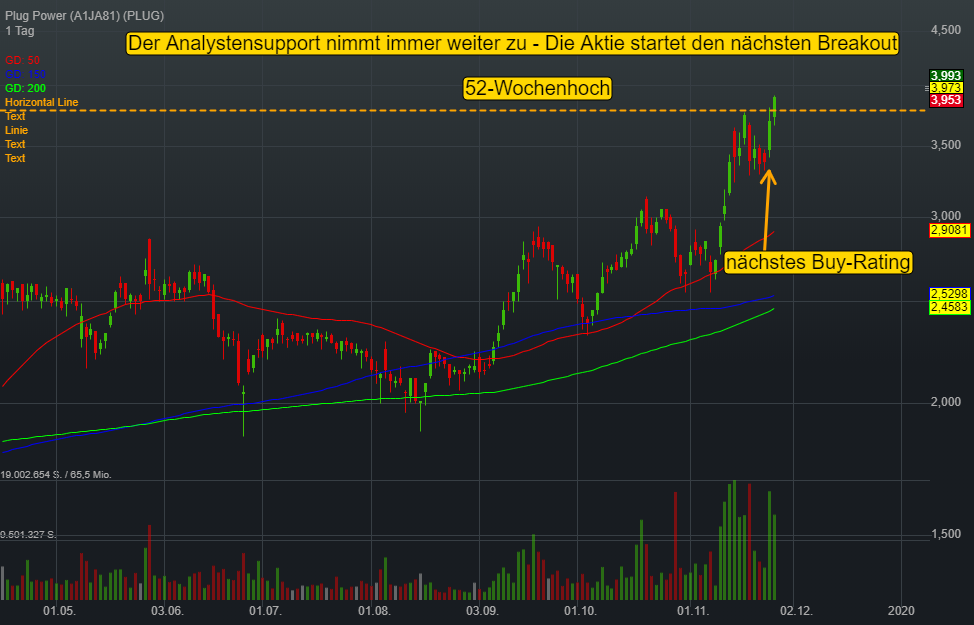Screen dimensions: 974x625
Task: Click the Plug Power (A1JA81) (PLUG) chart title
Action: click(84, 16)
